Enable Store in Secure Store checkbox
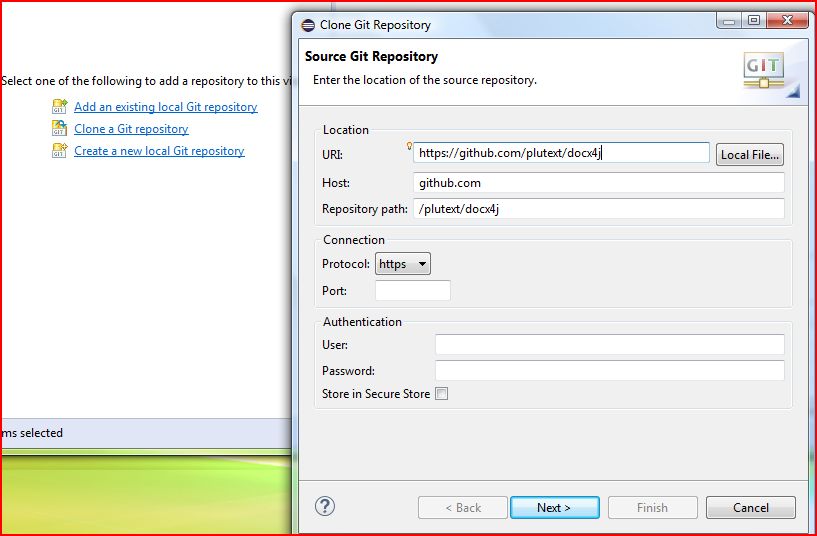Viewport: 817px width, 536px height. (441, 394)
